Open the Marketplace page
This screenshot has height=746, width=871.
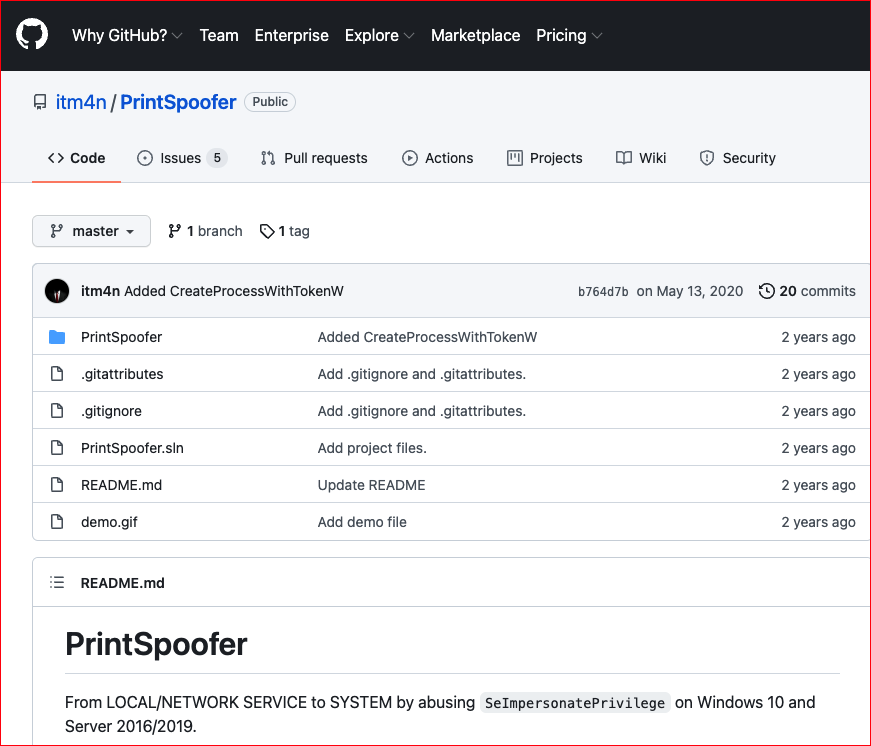pos(475,36)
